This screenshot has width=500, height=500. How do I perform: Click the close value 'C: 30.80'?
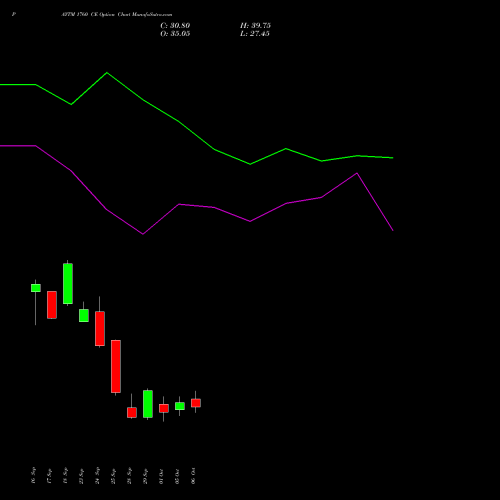(175, 26)
